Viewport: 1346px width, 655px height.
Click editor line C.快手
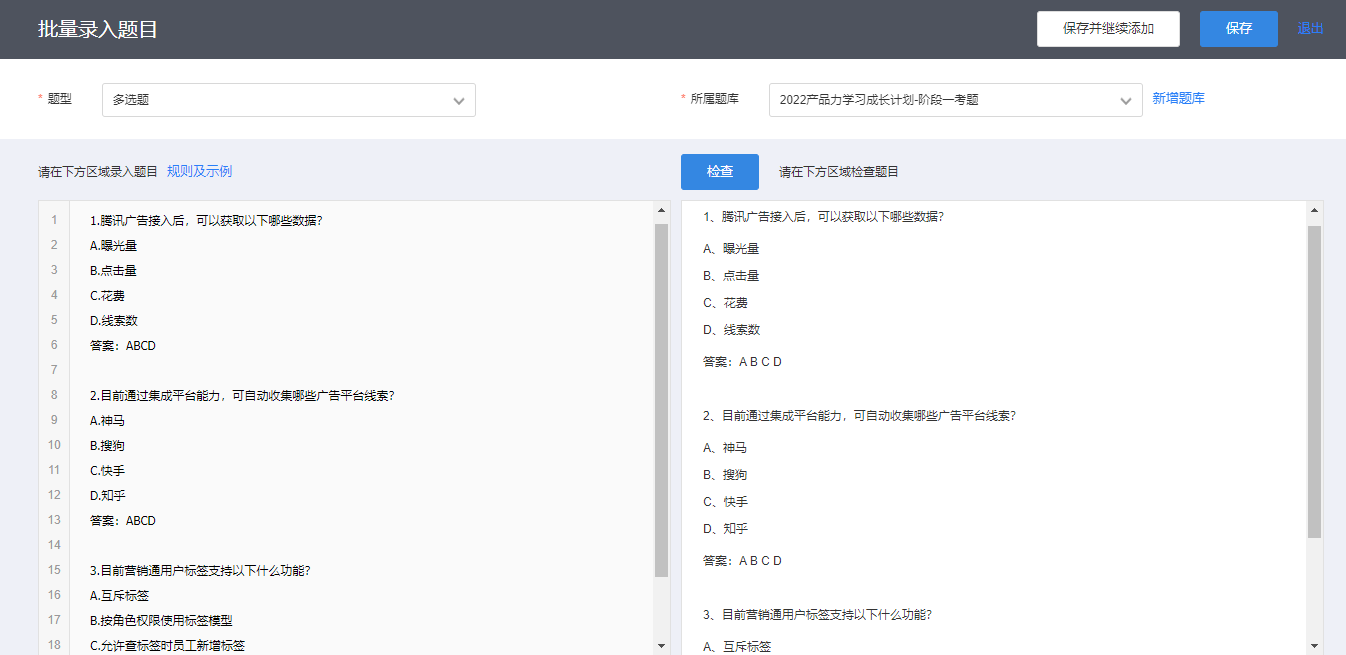107,470
